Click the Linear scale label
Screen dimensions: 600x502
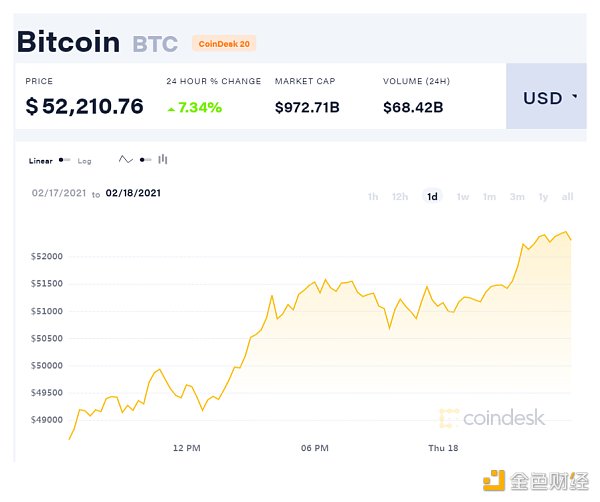click(41, 160)
